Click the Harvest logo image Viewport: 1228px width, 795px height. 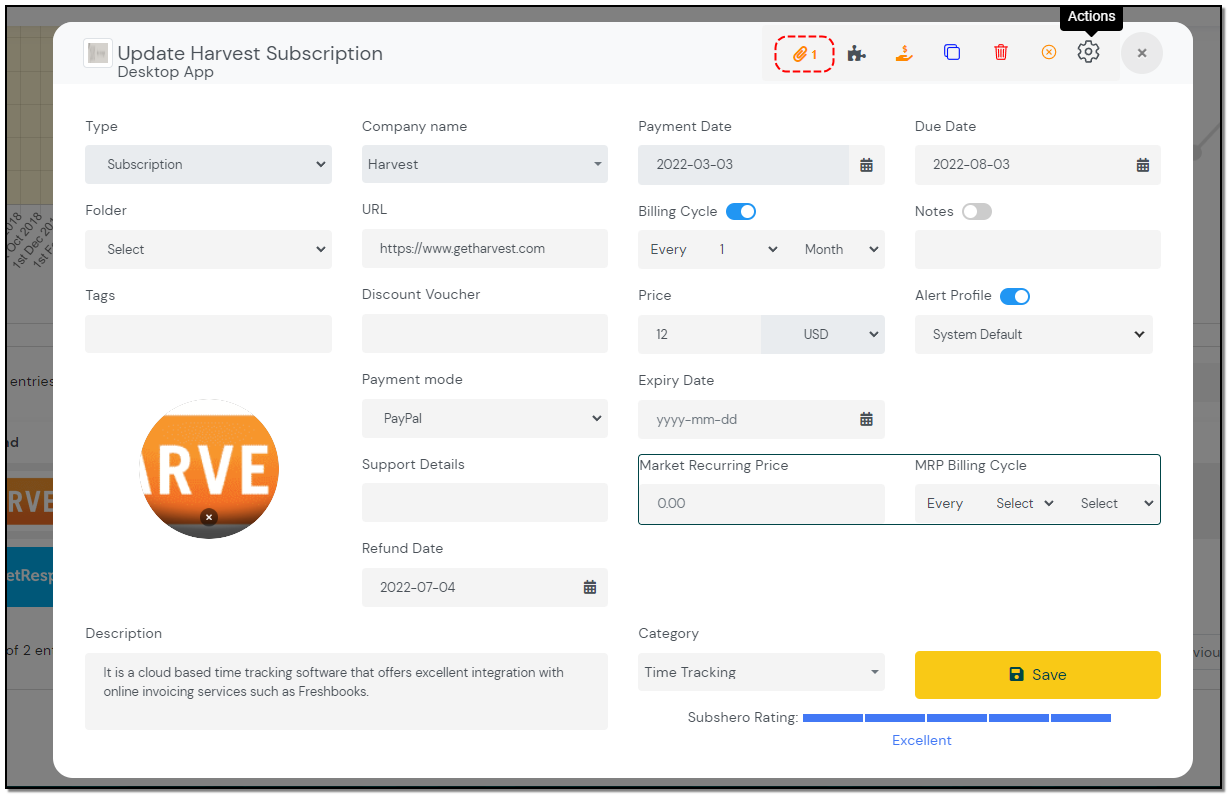pyautogui.click(x=209, y=469)
